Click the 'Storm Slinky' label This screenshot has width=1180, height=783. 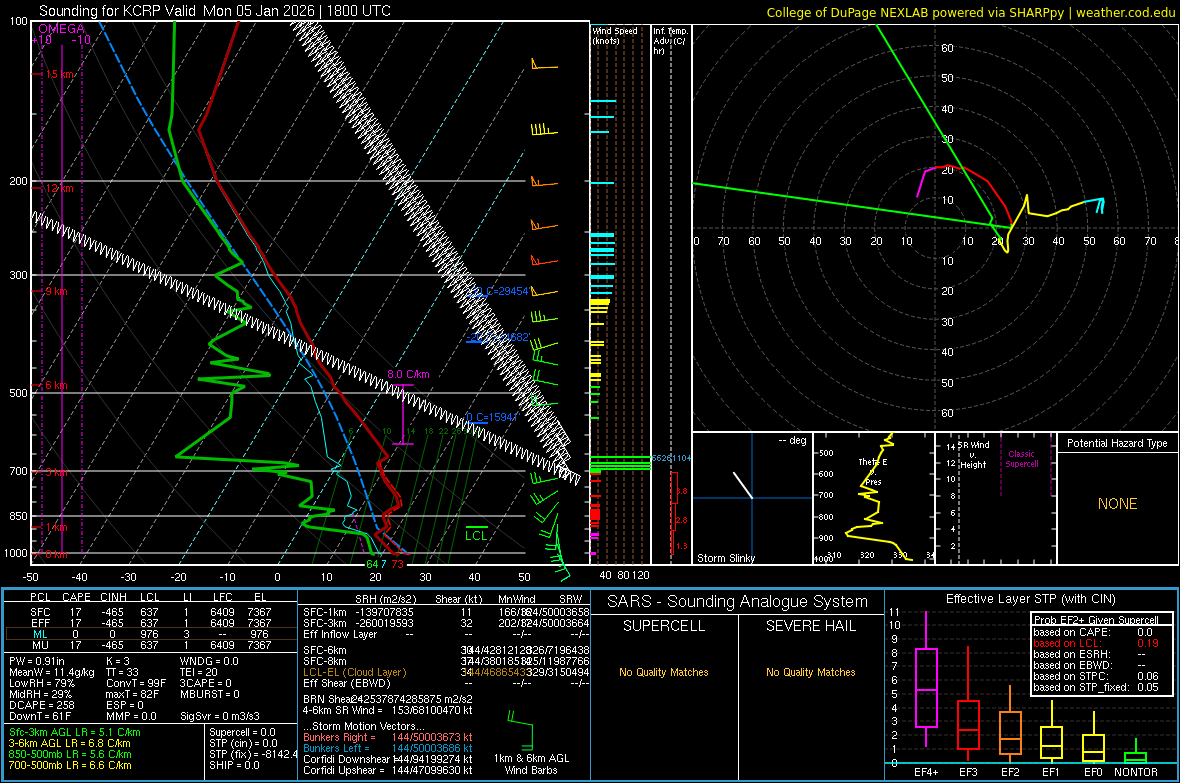[725, 558]
